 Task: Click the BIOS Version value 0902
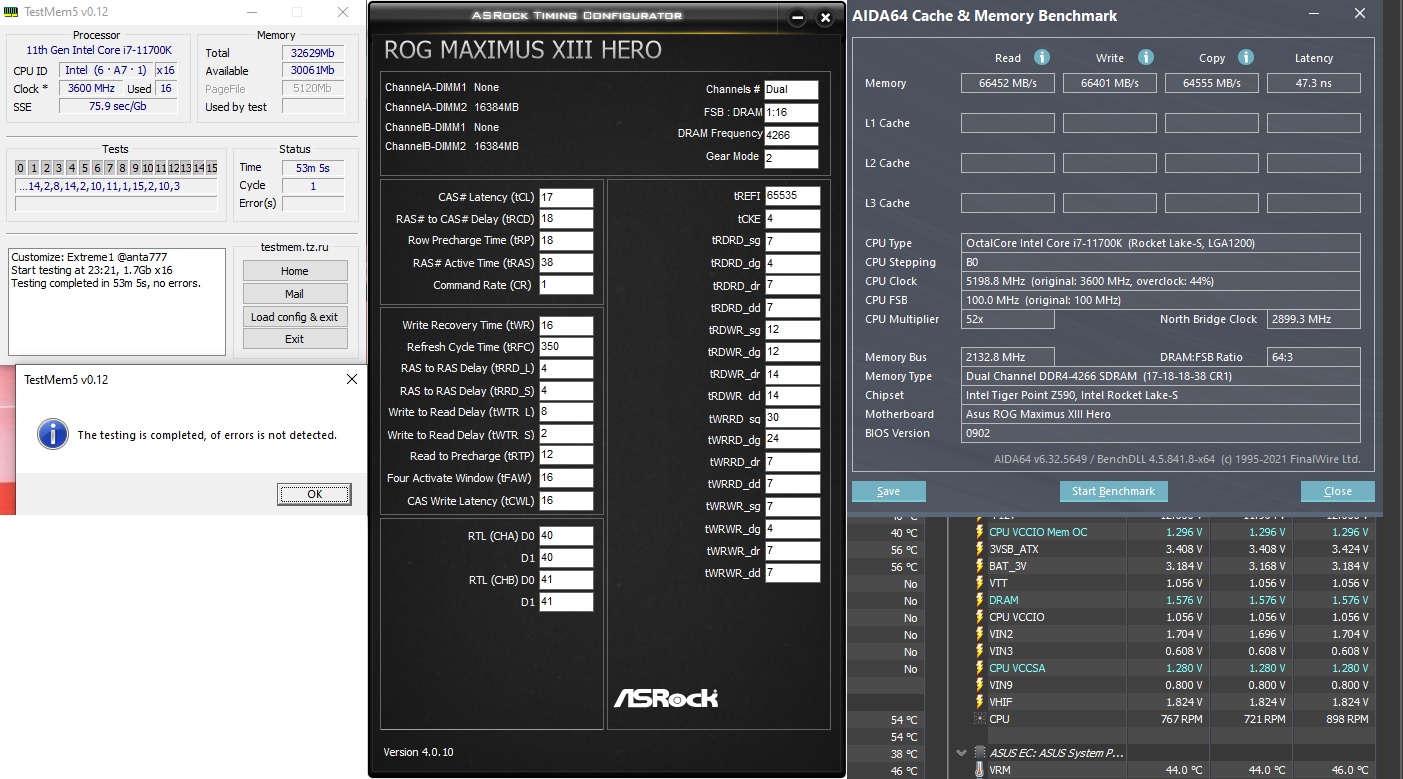click(x=1161, y=433)
